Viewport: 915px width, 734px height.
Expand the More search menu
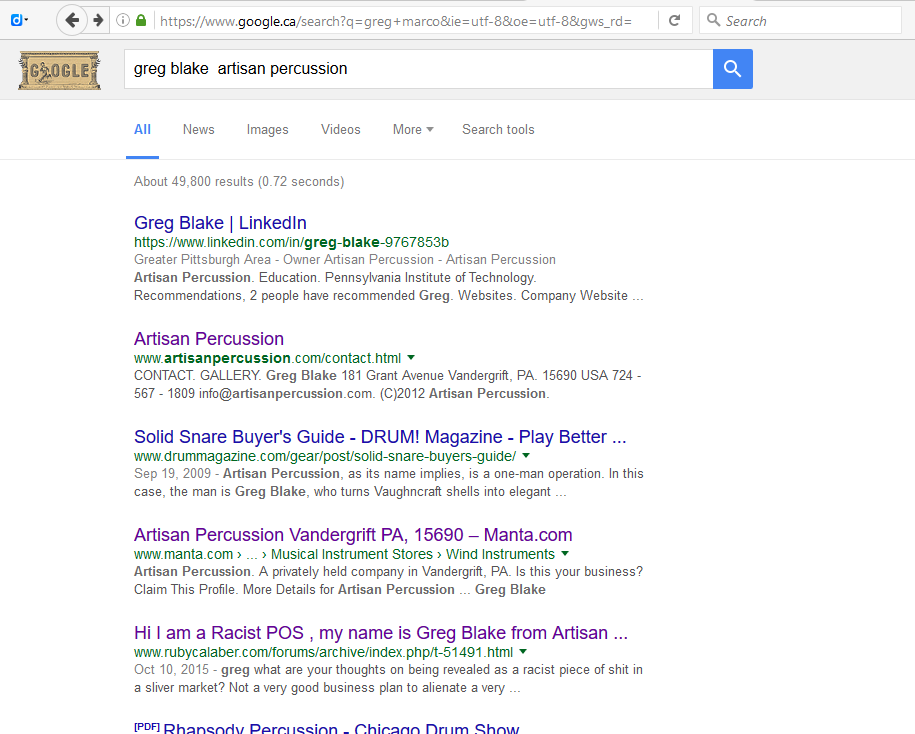413,130
